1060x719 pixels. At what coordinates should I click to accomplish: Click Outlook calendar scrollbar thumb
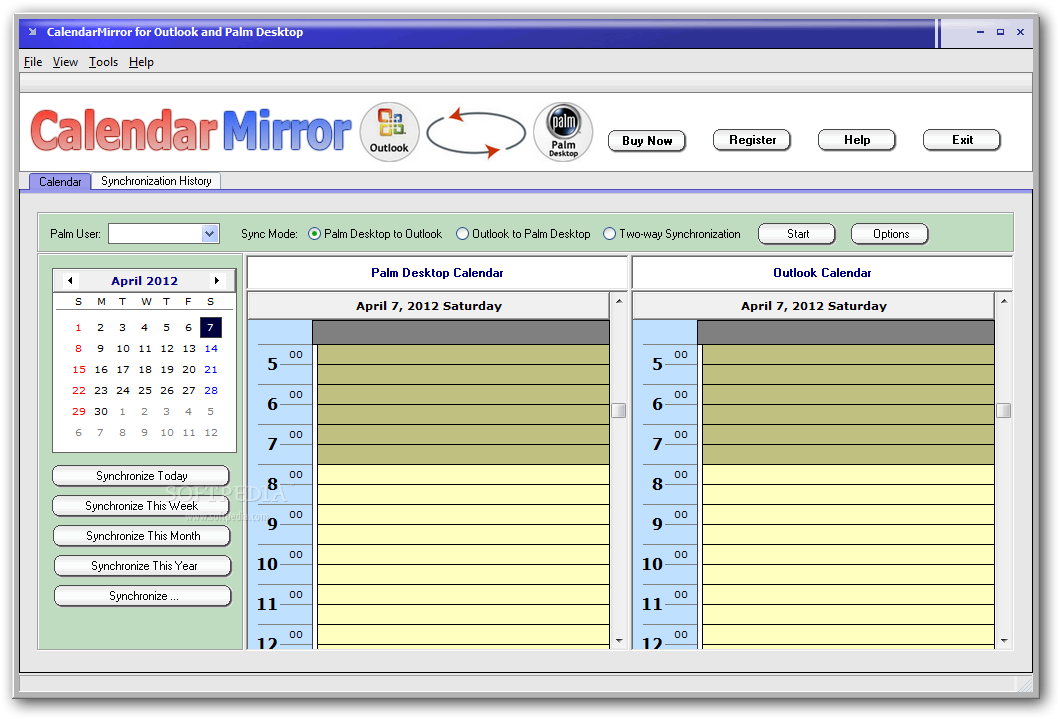[x=1004, y=410]
